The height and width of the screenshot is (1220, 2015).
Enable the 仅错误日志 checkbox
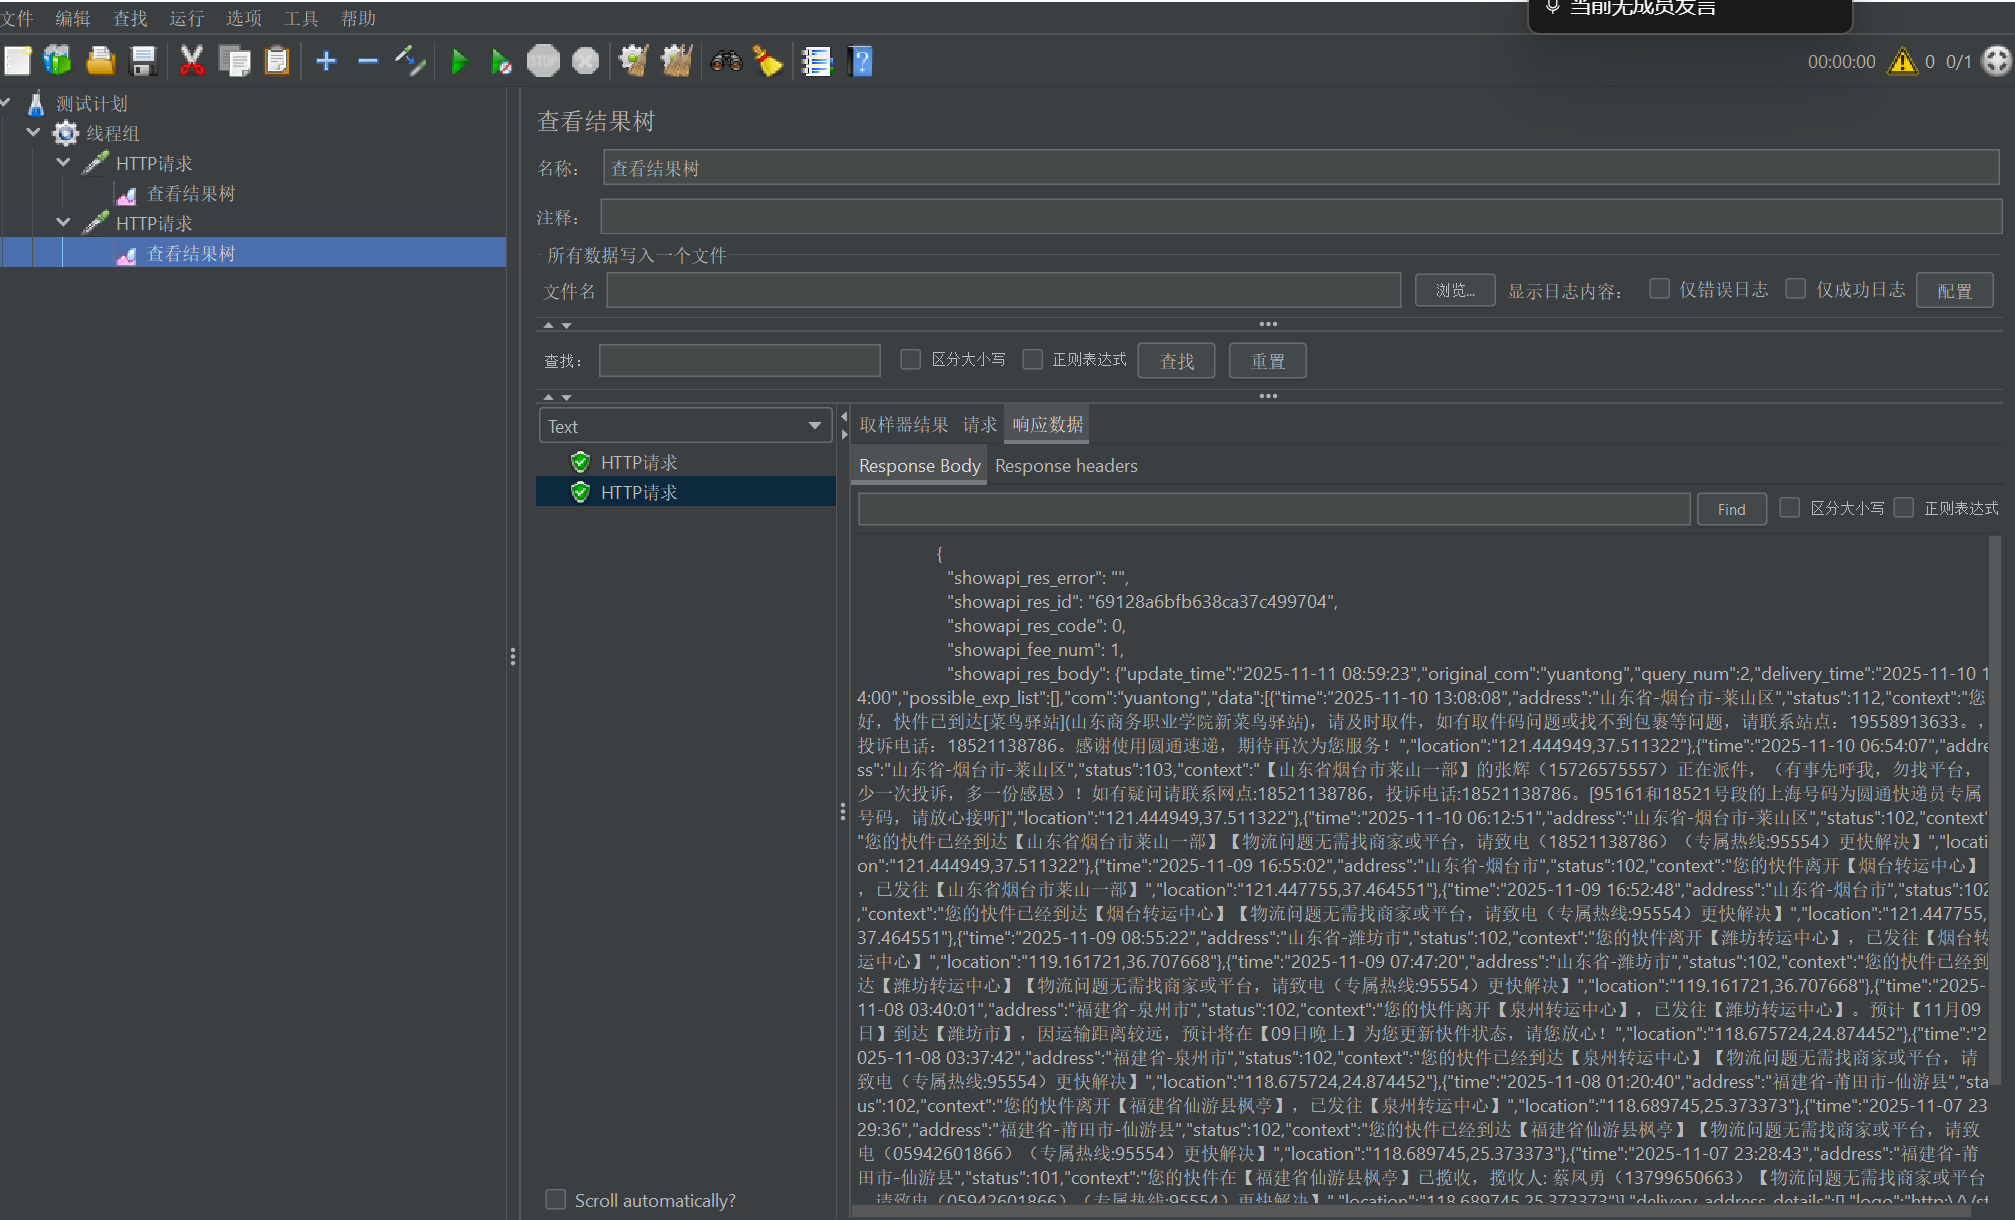[x=1659, y=289]
